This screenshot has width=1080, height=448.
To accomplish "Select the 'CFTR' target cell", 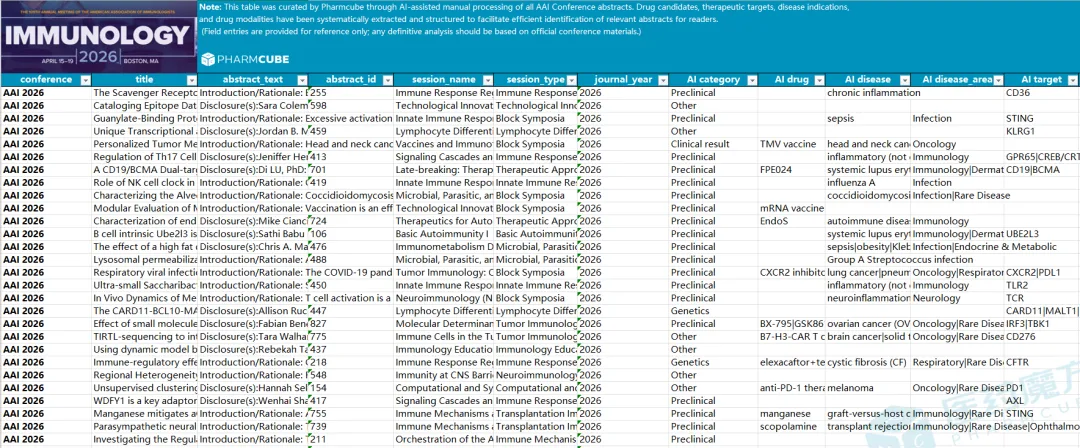I will 1042,362.
